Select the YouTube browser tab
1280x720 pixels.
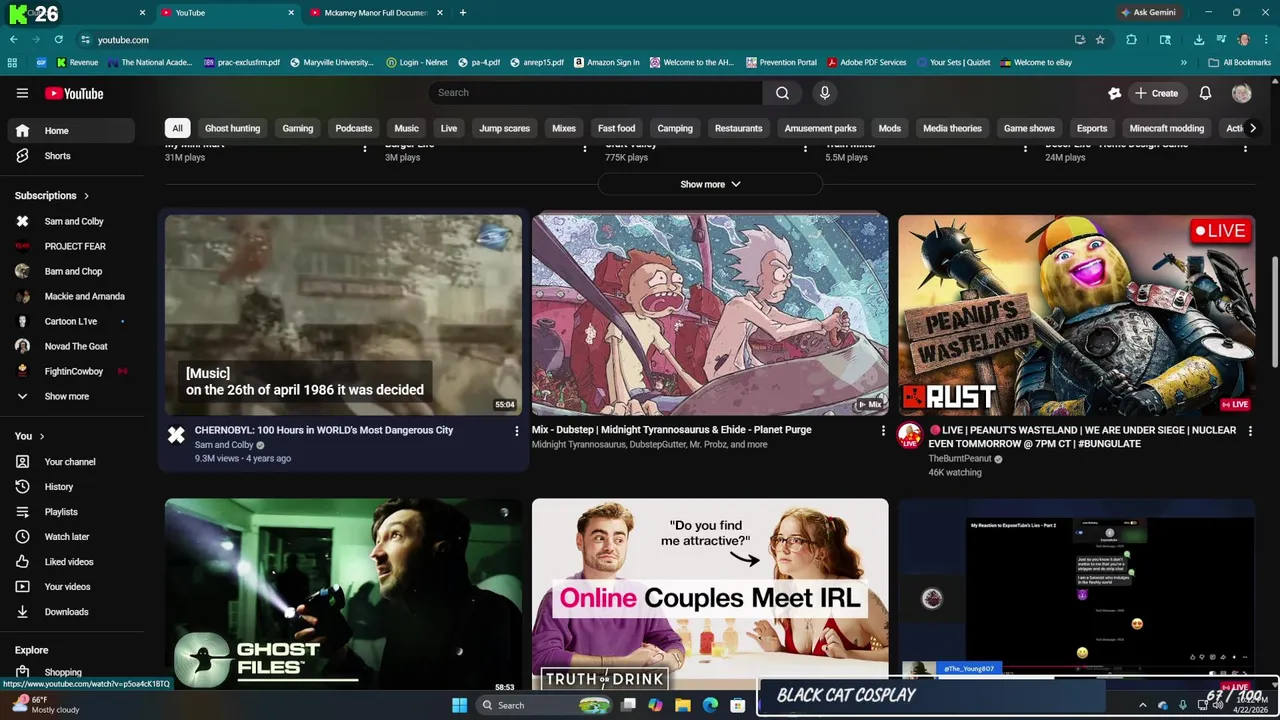pyautogui.click(x=226, y=13)
